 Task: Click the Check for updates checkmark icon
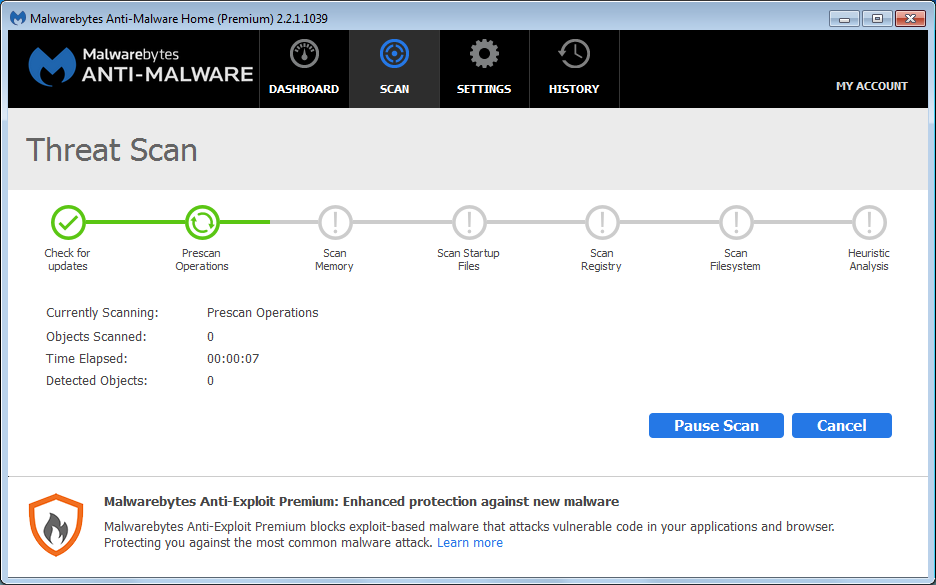pyautogui.click(x=68, y=223)
